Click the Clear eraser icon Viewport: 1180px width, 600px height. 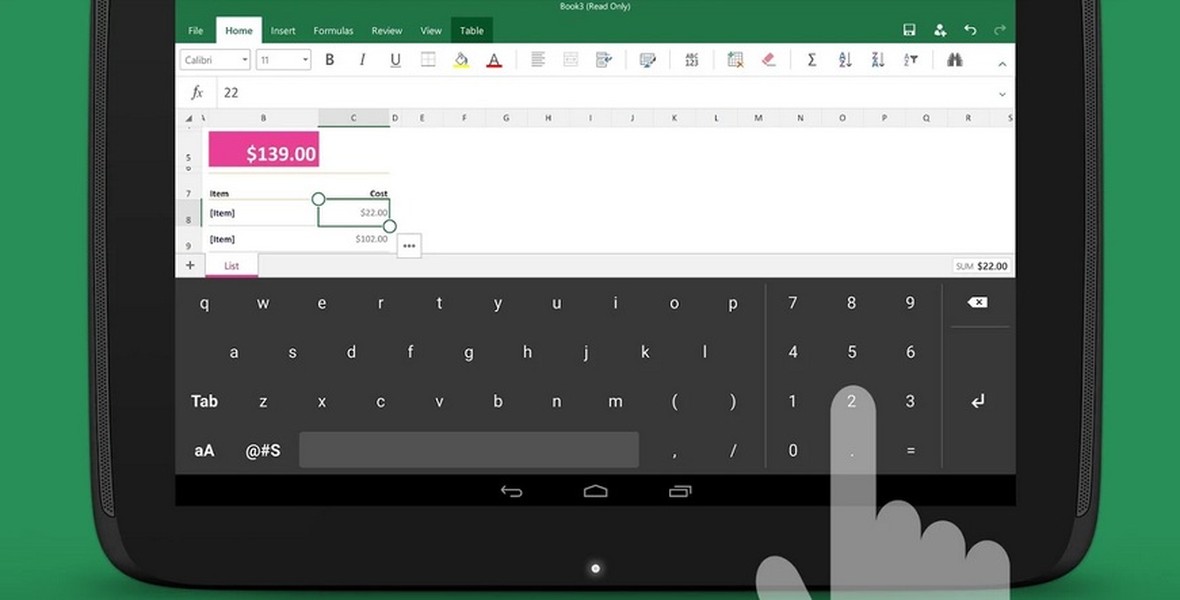point(768,60)
